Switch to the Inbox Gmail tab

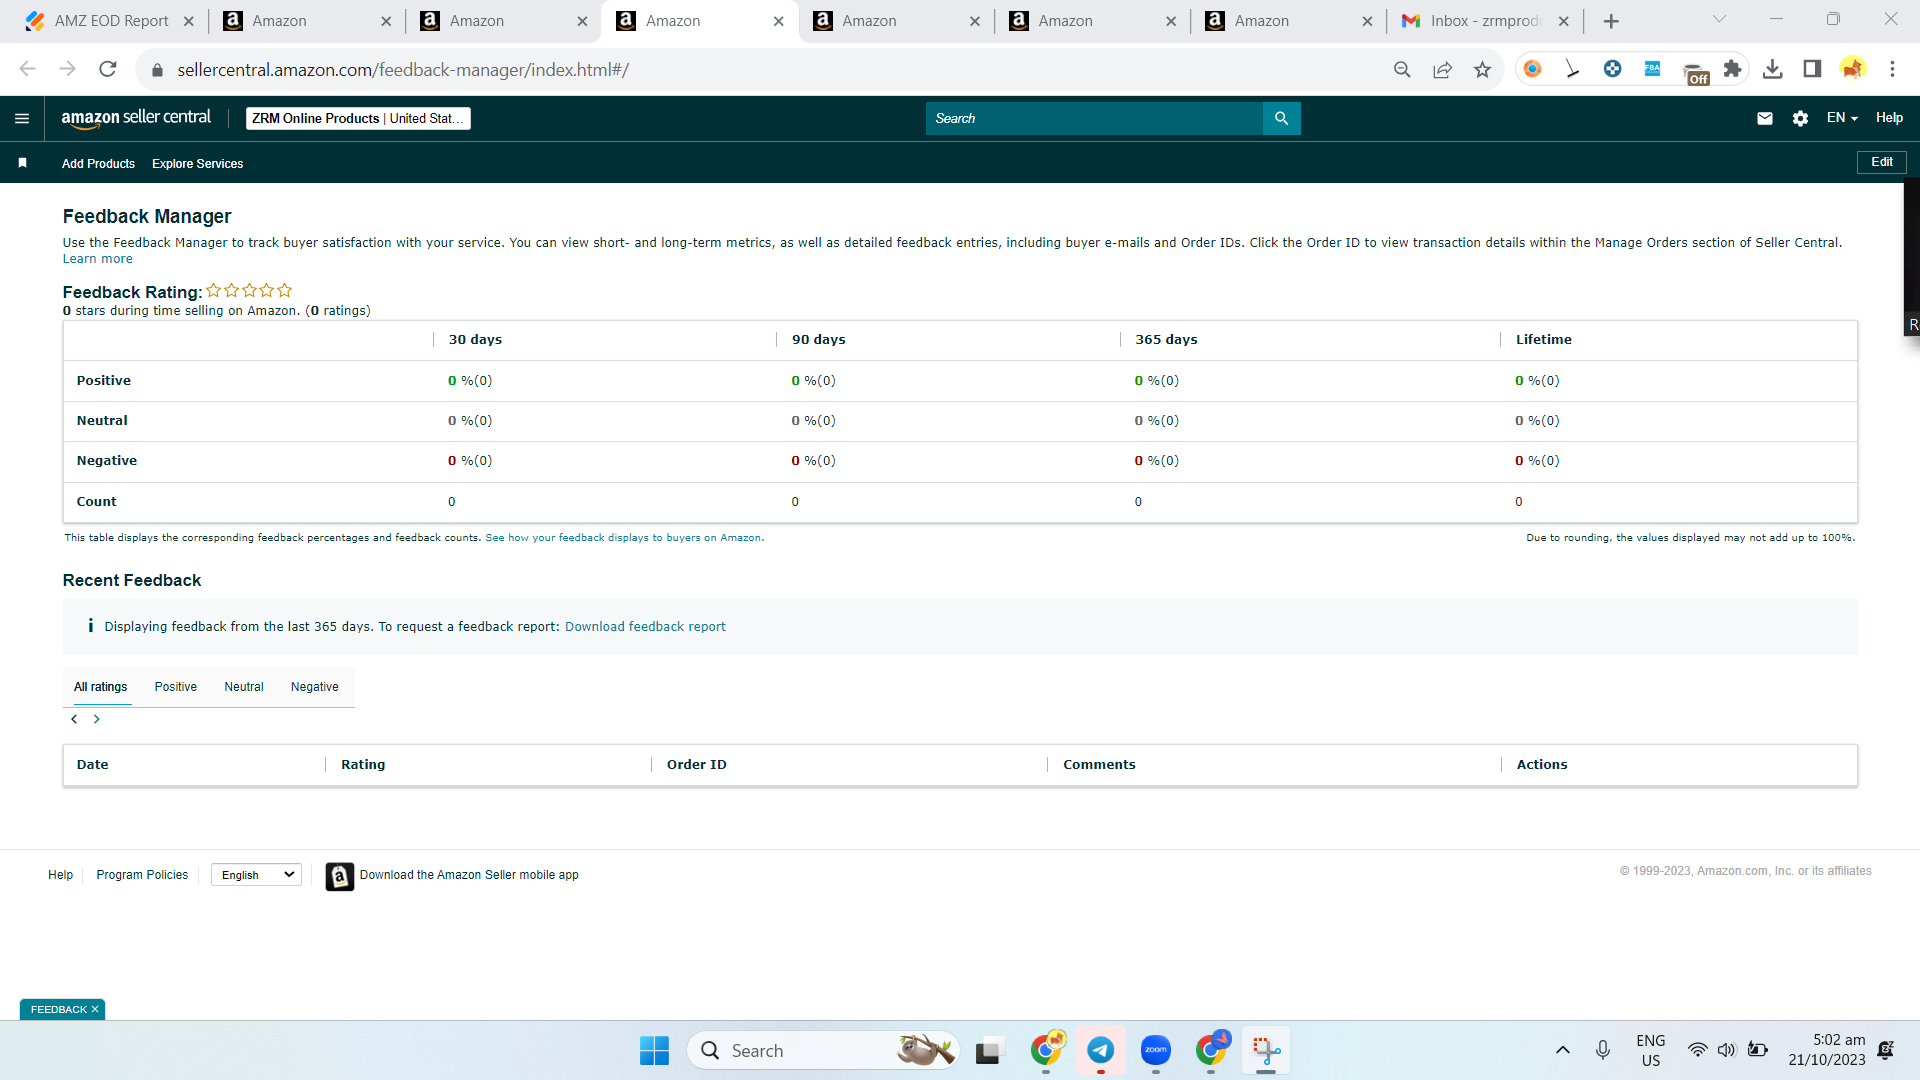tap(1484, 21)
